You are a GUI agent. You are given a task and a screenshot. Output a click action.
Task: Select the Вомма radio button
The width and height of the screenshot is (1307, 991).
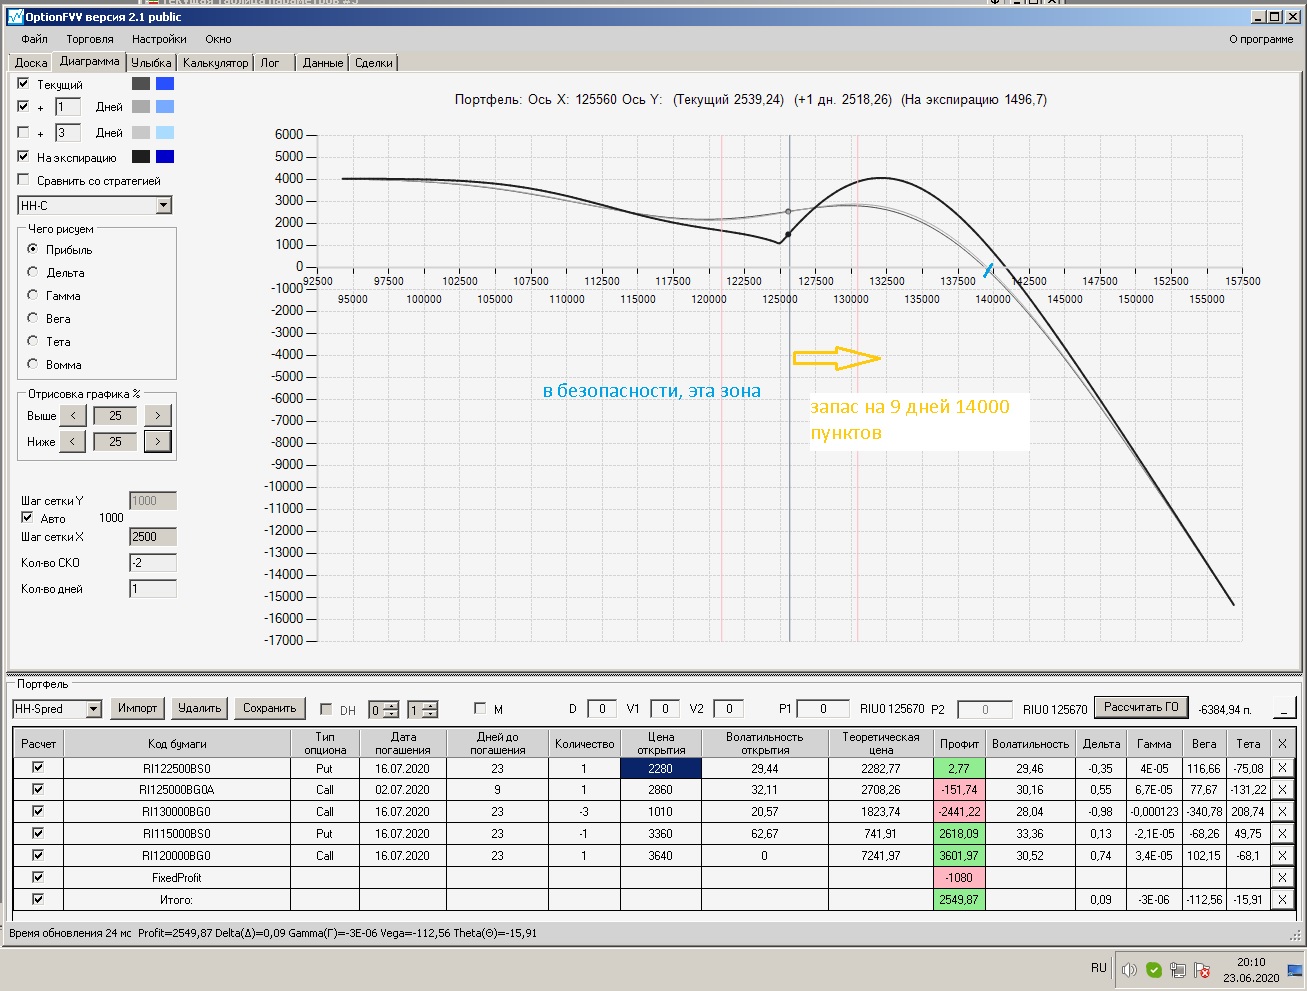pos(33,364)
